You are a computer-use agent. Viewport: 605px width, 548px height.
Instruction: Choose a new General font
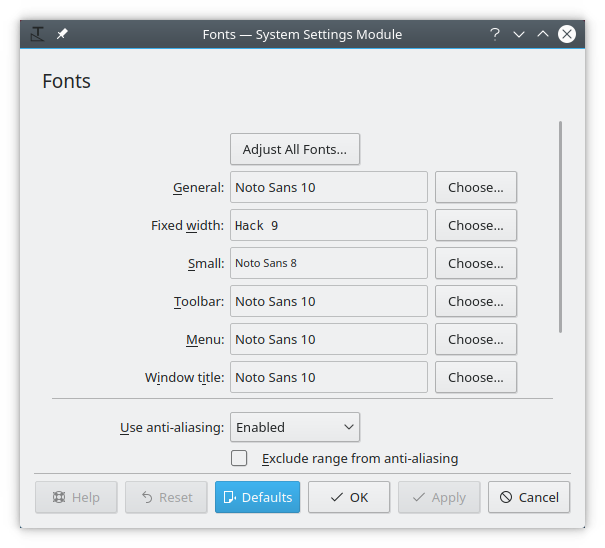(x=476, y=187)
